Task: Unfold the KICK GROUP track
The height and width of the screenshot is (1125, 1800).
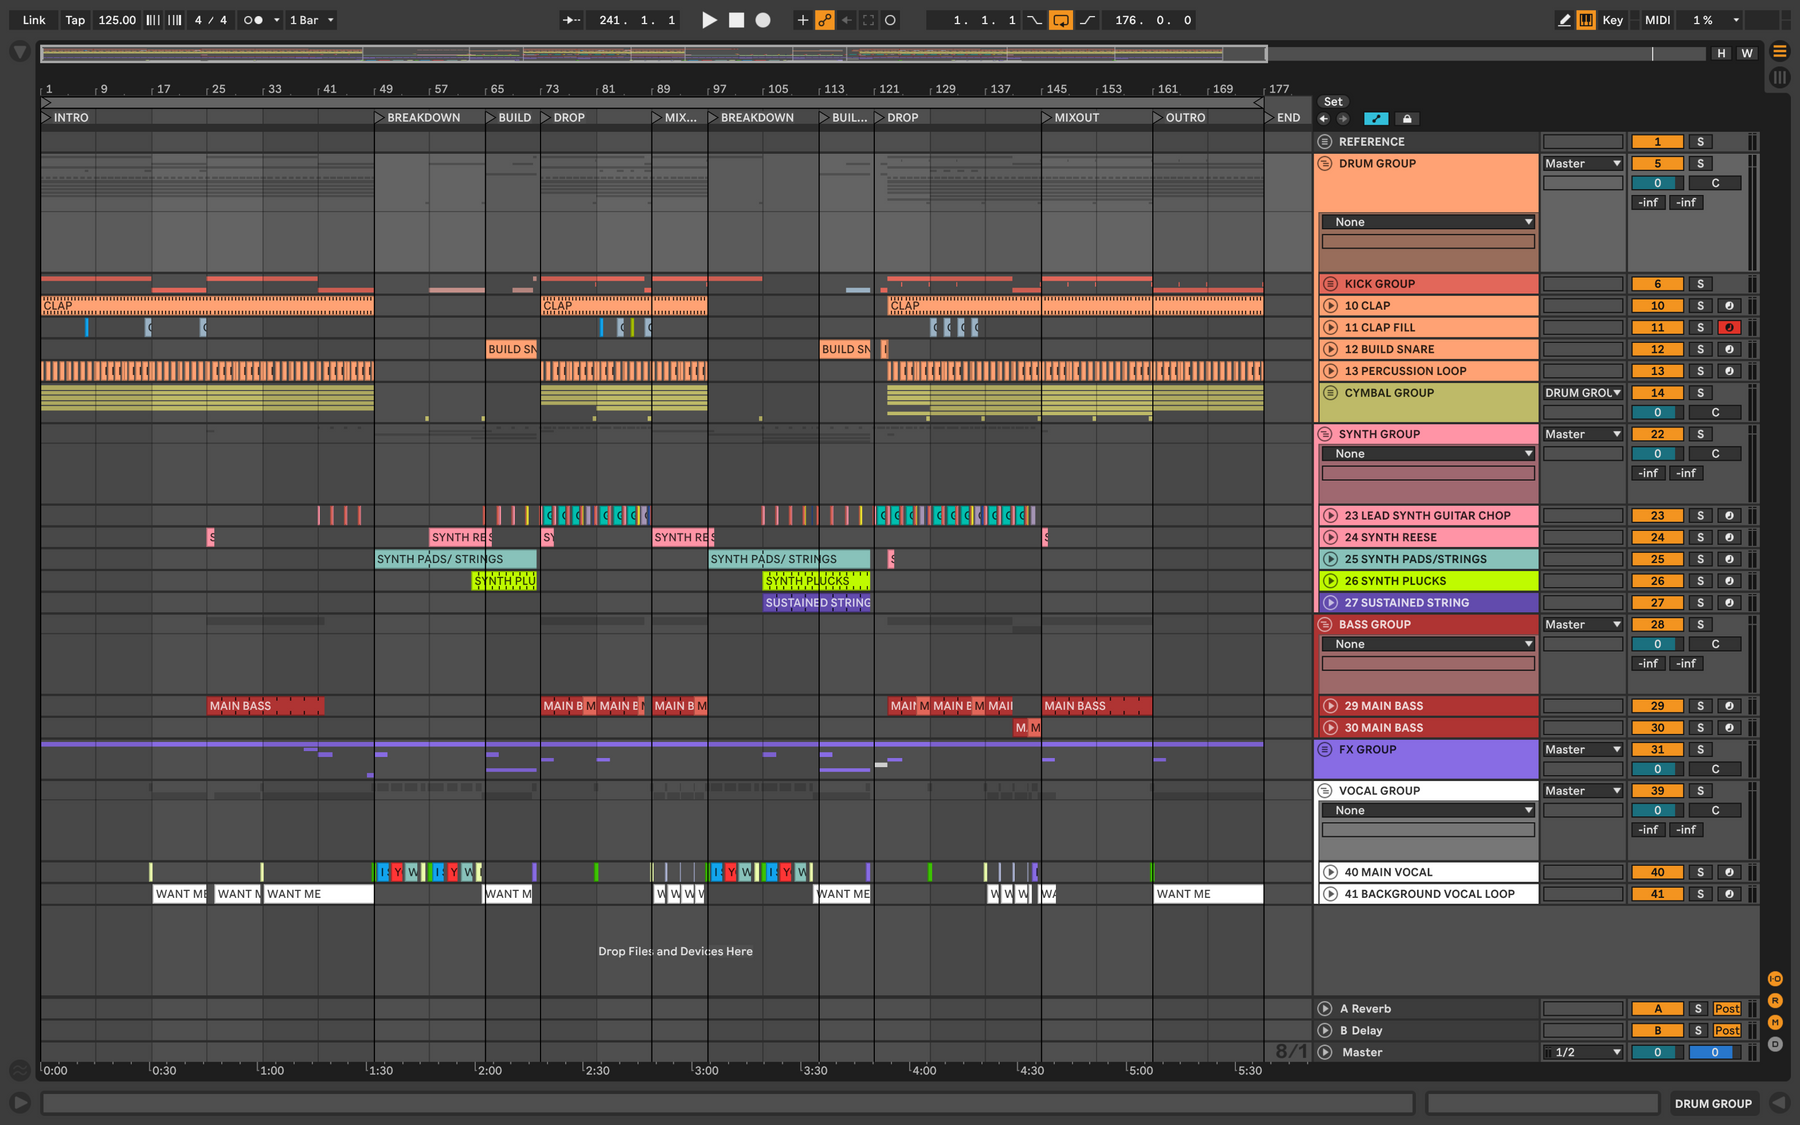Action: 1330,284
